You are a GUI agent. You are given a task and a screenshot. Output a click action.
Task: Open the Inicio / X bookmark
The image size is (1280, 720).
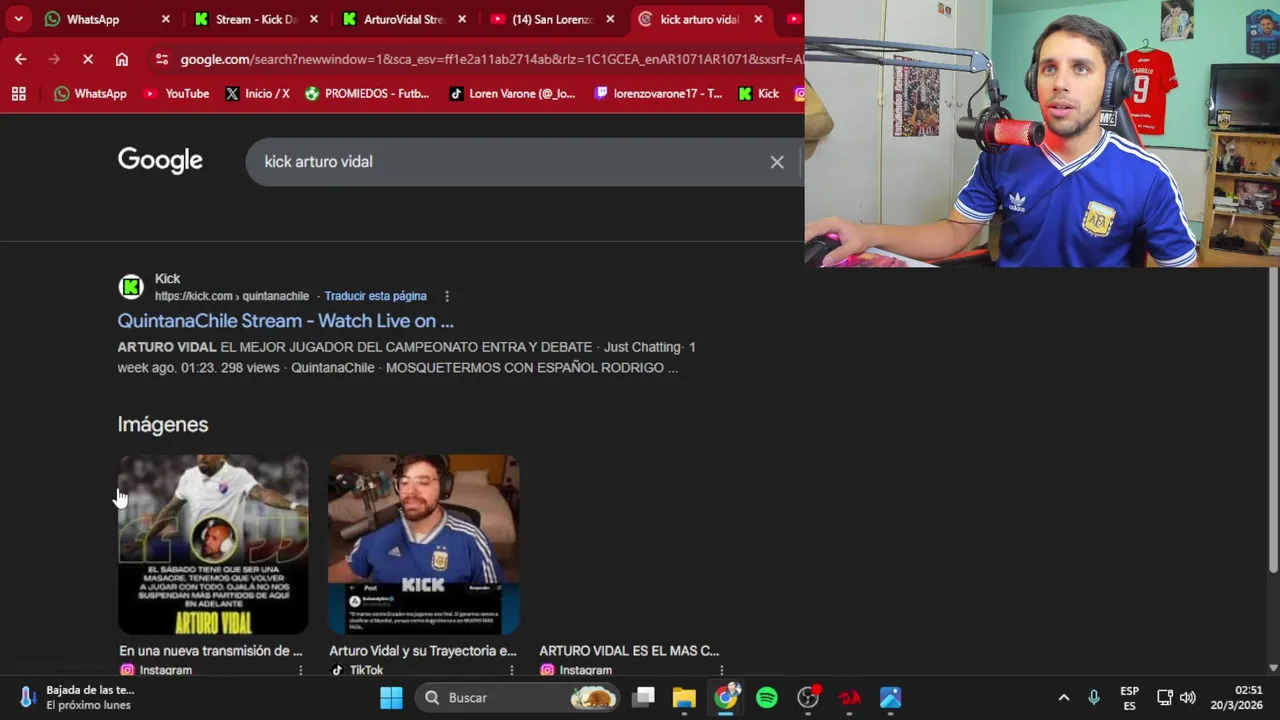coord(257,93)
